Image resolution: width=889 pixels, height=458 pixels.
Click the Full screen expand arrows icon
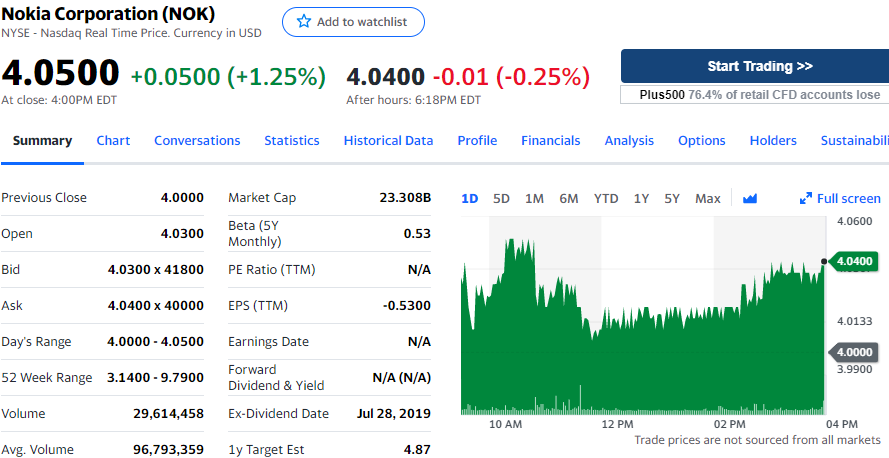[x=806, y=199]
